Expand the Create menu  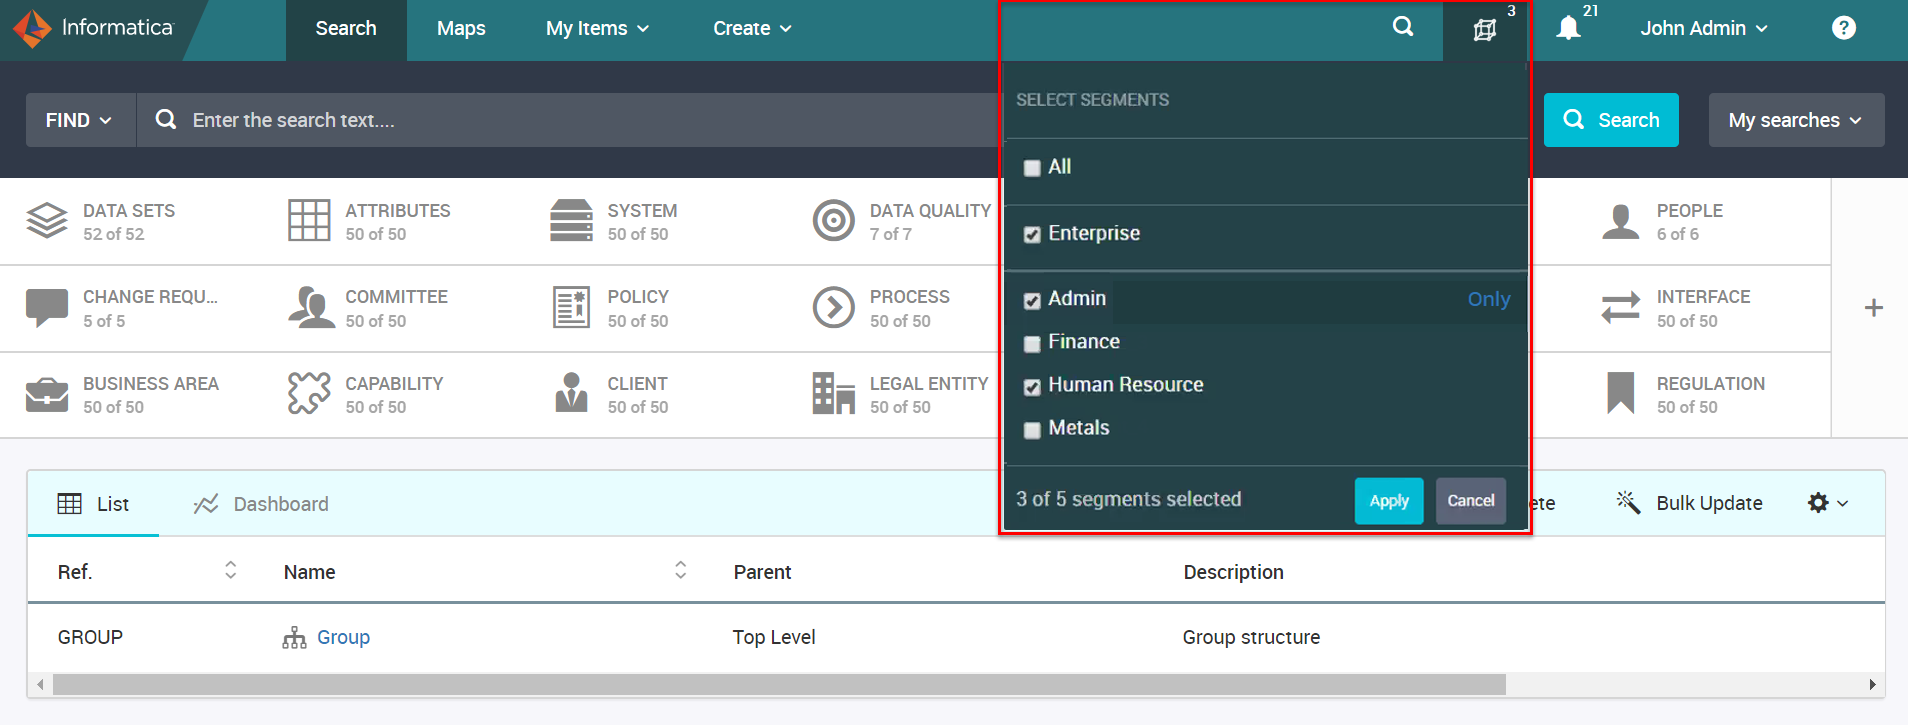pos(752,29)
